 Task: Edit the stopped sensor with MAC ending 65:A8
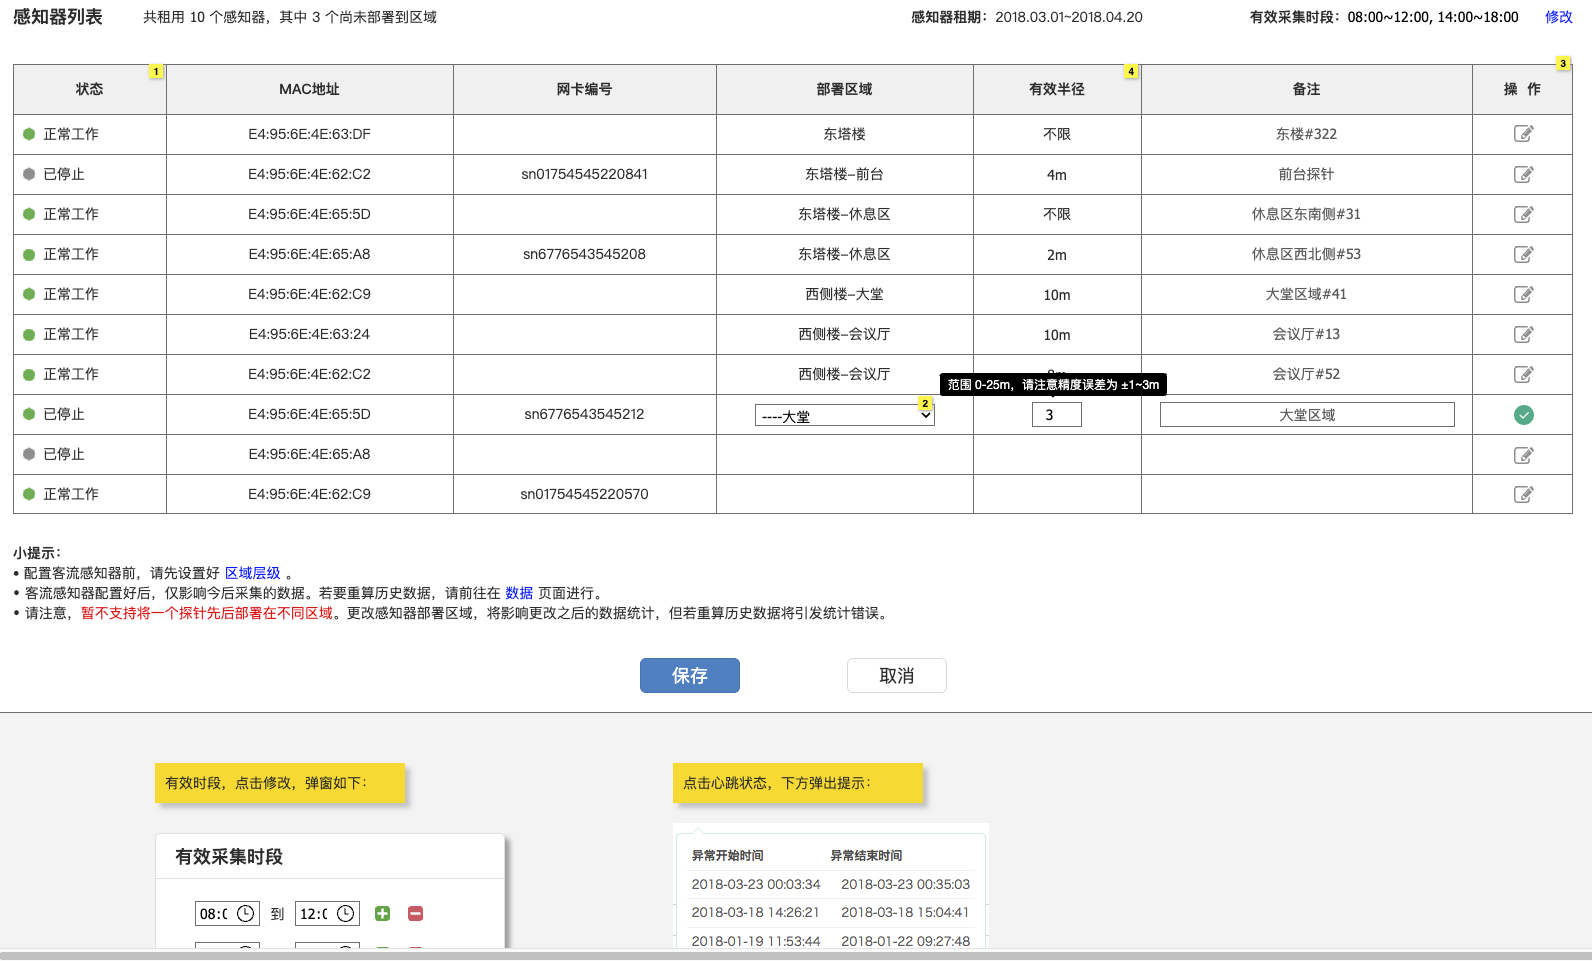[1523, 455]
